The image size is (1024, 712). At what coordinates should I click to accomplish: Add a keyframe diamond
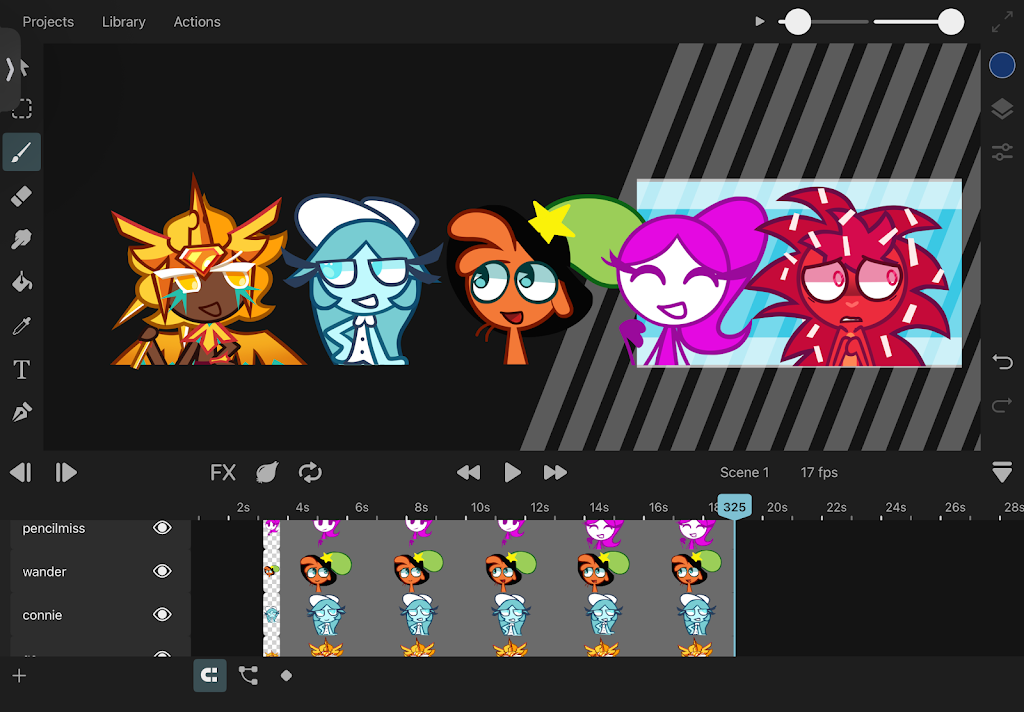pos(286,675)
